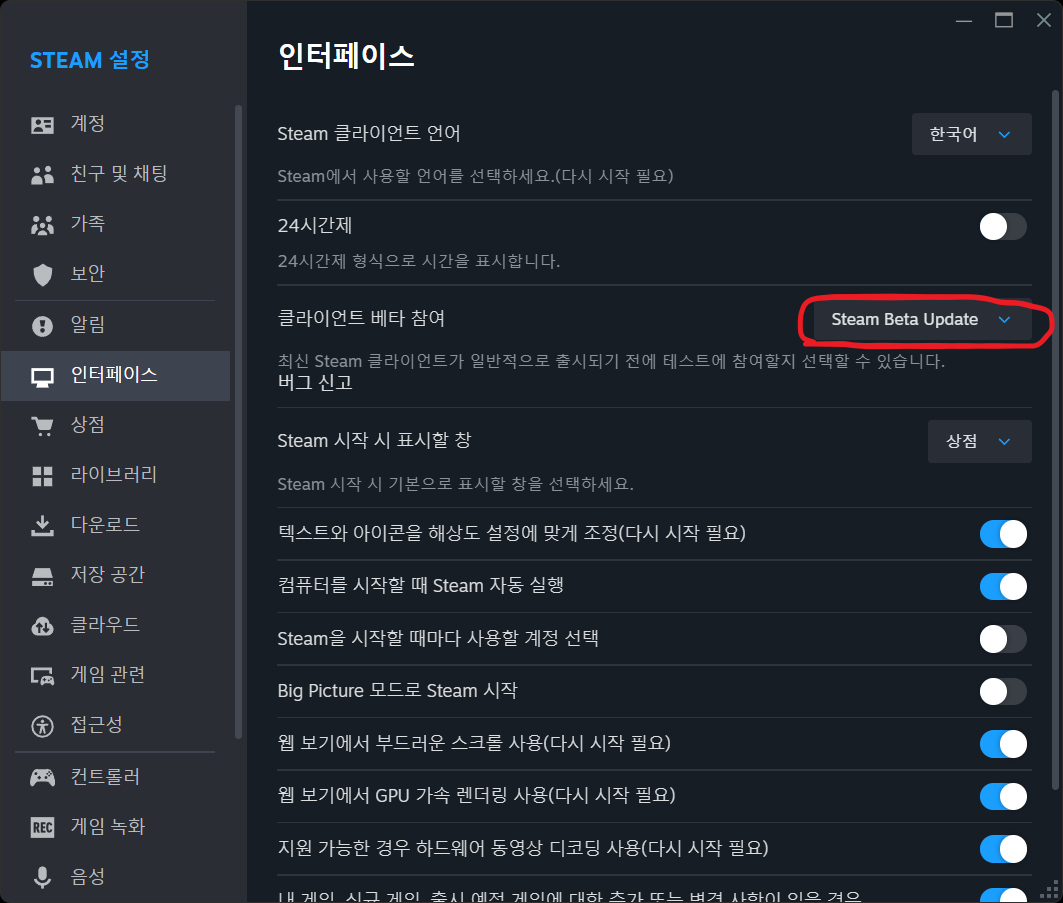Open the 한국어 language dropdown
The width and height of the screenshot is (1063, 903).
click(970, 134)
